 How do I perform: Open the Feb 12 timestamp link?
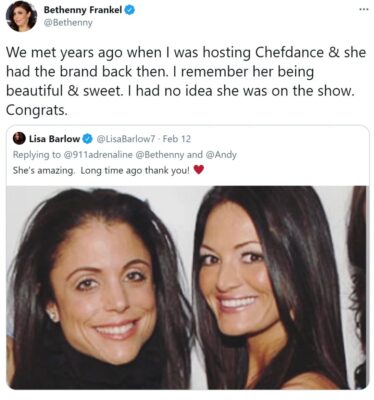tap(177, 138)
